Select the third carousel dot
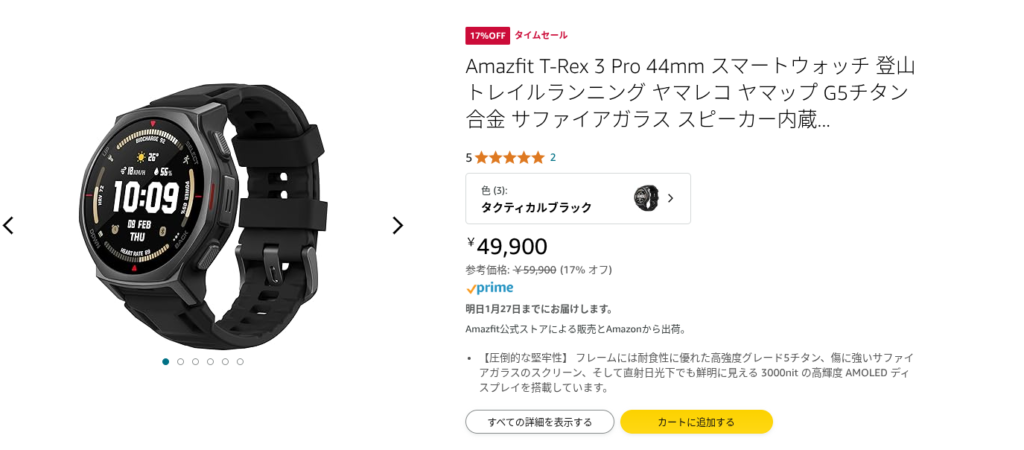 195,361
